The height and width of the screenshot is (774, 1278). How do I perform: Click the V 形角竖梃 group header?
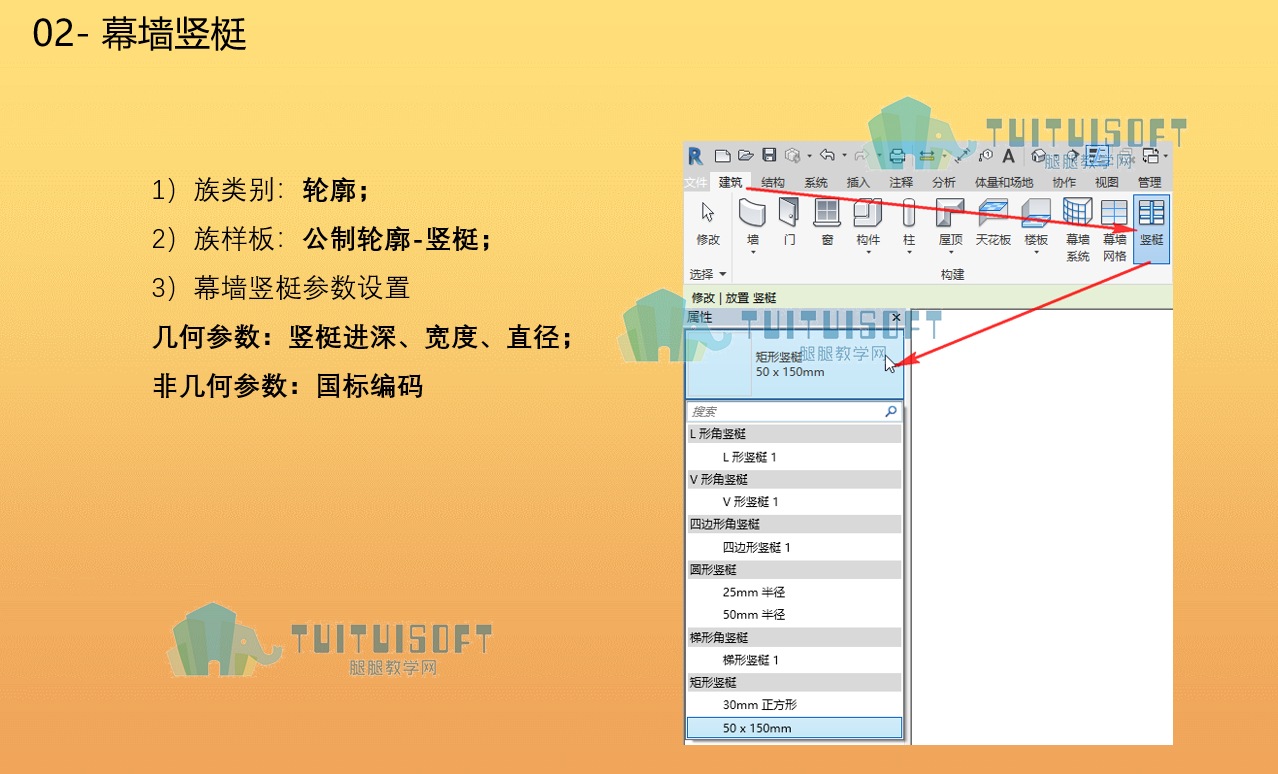[x=794, y=479]
